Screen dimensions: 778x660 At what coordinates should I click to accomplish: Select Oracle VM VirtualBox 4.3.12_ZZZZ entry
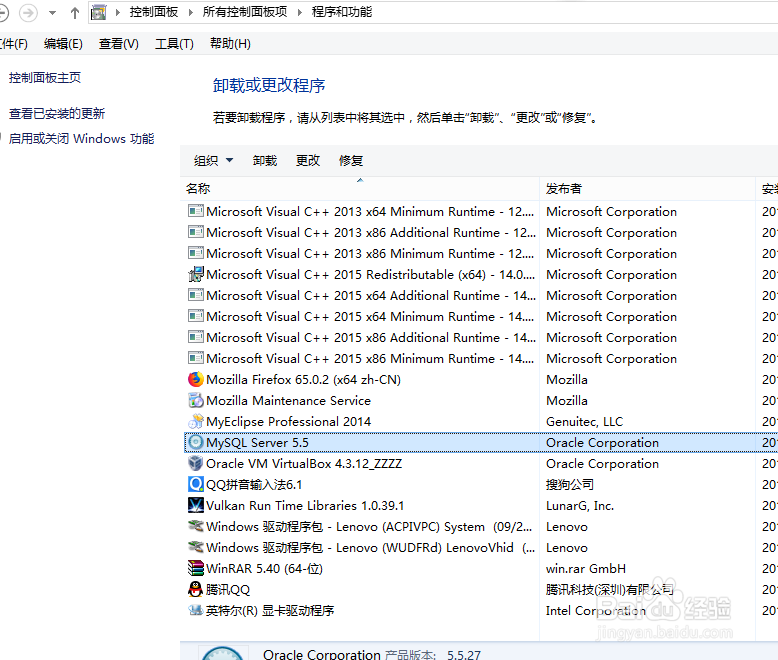304,463
